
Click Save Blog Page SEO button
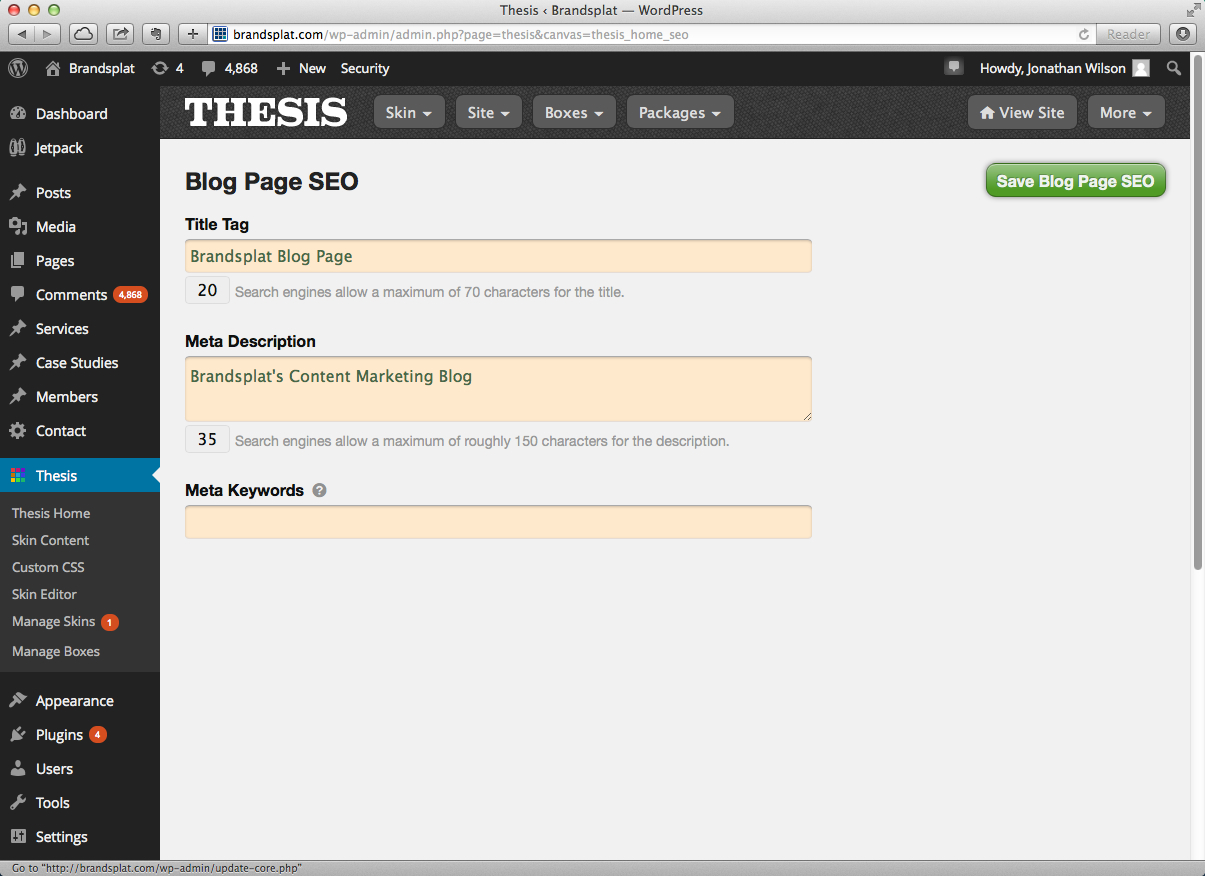(1076, 181)
